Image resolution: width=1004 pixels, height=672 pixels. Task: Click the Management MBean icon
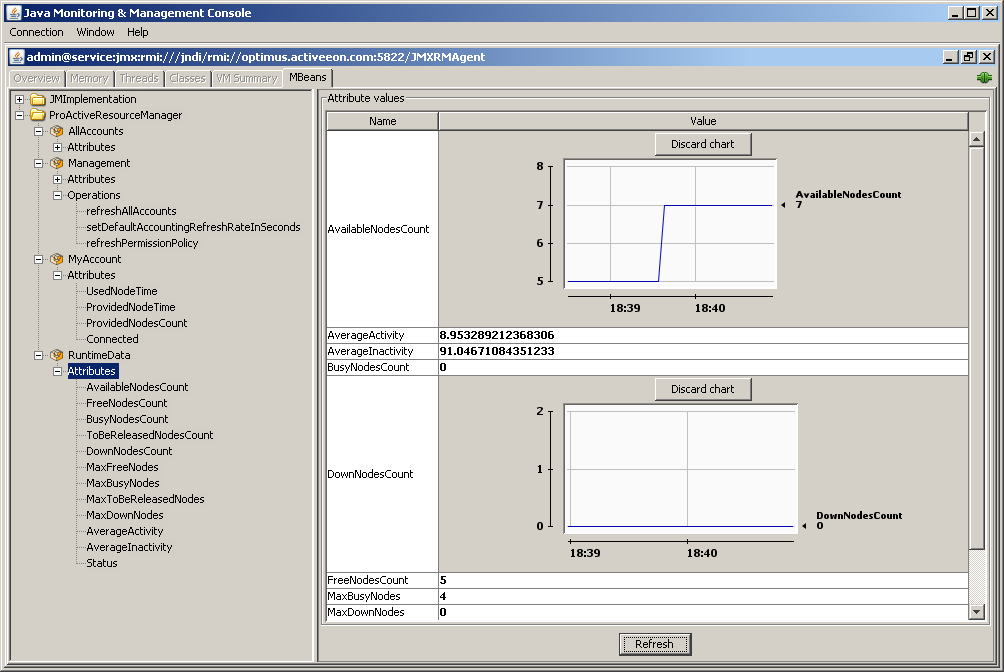pos(57,163)
